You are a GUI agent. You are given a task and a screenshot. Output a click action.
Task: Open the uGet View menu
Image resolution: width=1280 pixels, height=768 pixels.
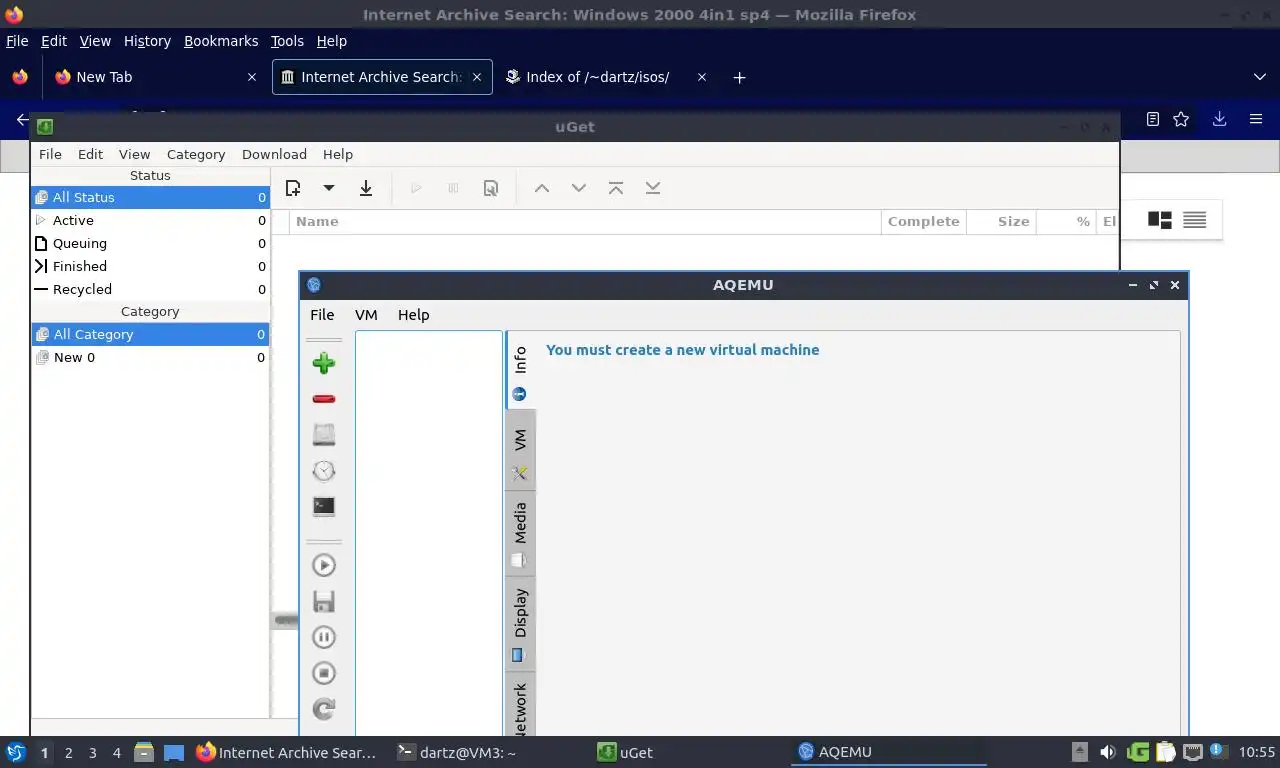(134, 154)
